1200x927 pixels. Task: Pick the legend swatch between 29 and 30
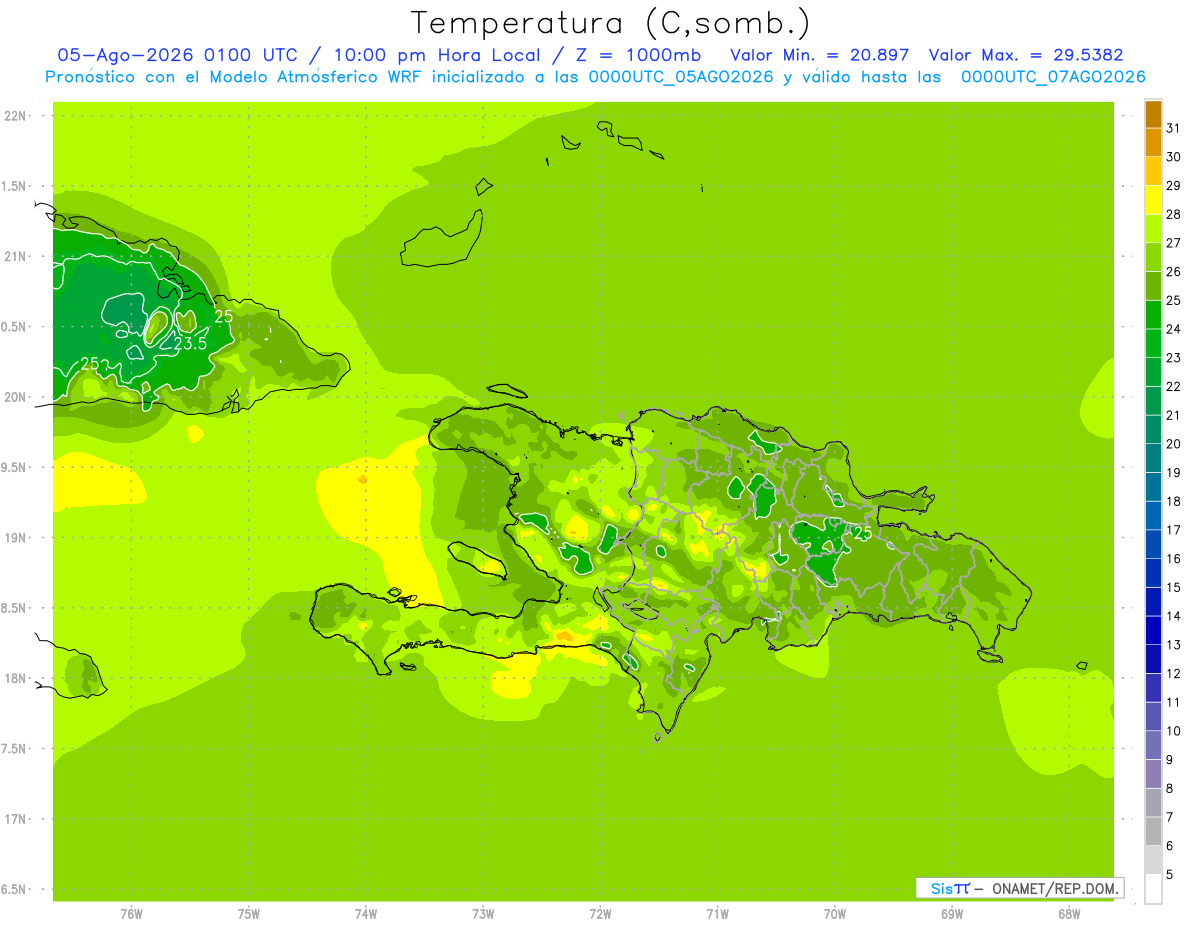coord(1153,171)
